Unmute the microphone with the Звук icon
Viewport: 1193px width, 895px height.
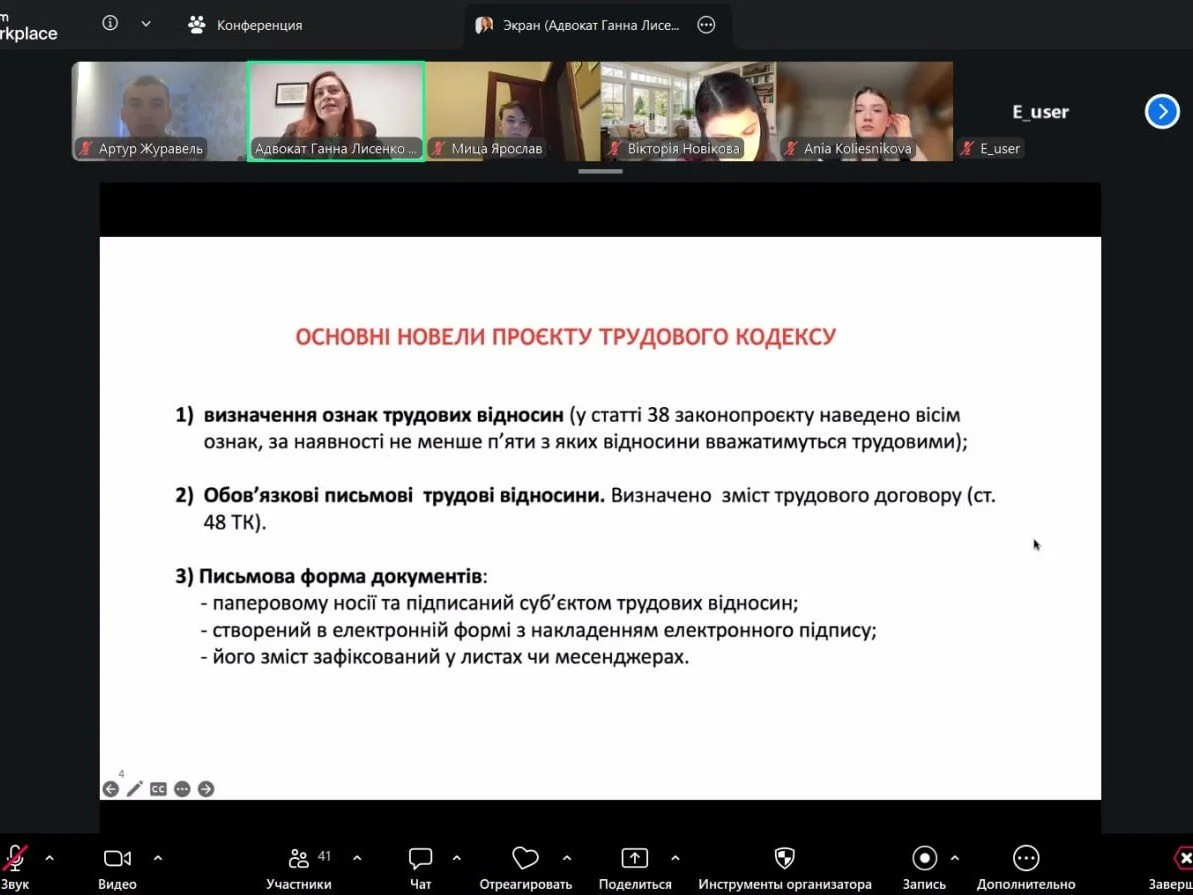15,858
